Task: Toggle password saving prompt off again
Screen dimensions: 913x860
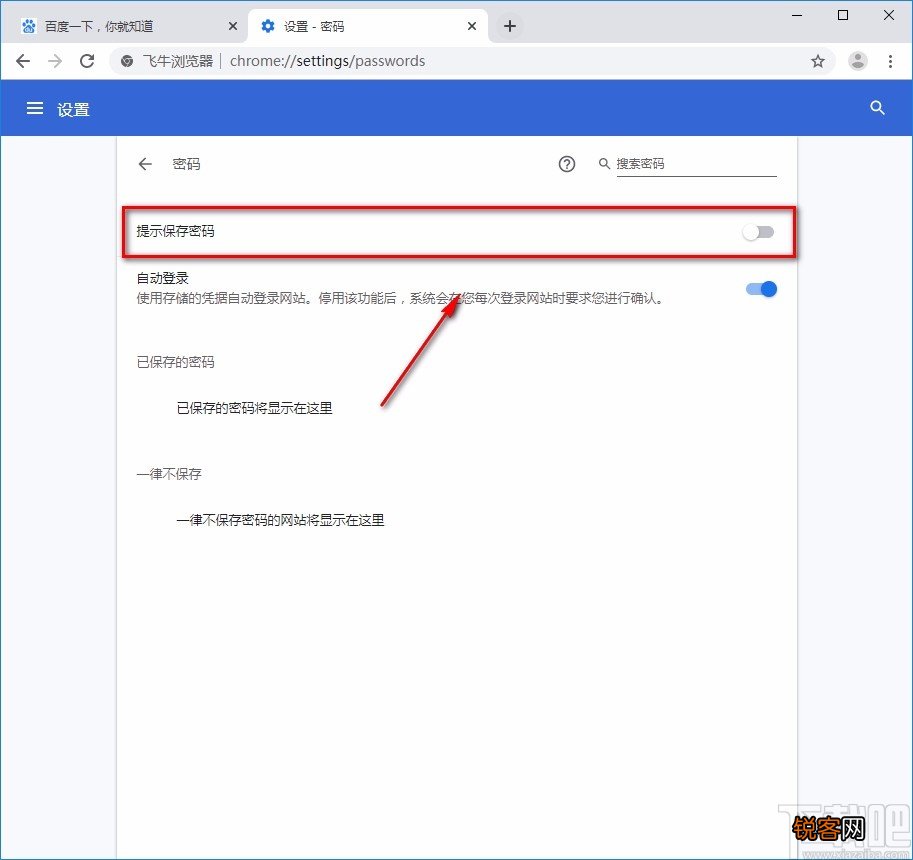Action: pyautogui.click(x=758, y=231)
